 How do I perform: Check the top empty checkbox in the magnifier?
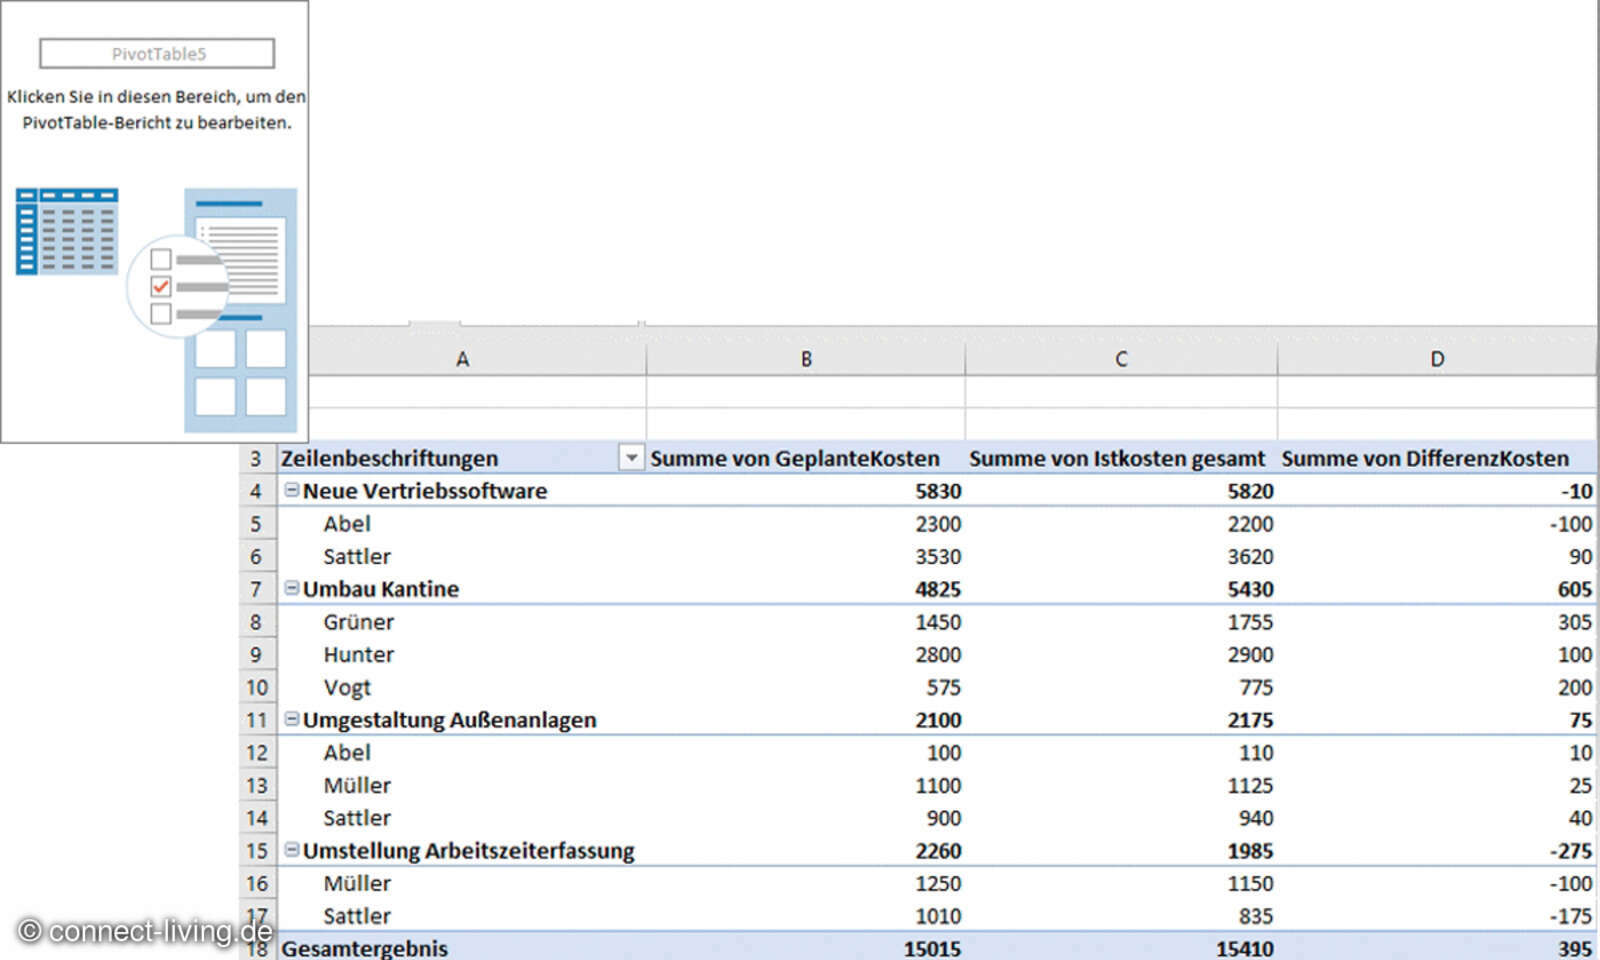coord(160,258)
